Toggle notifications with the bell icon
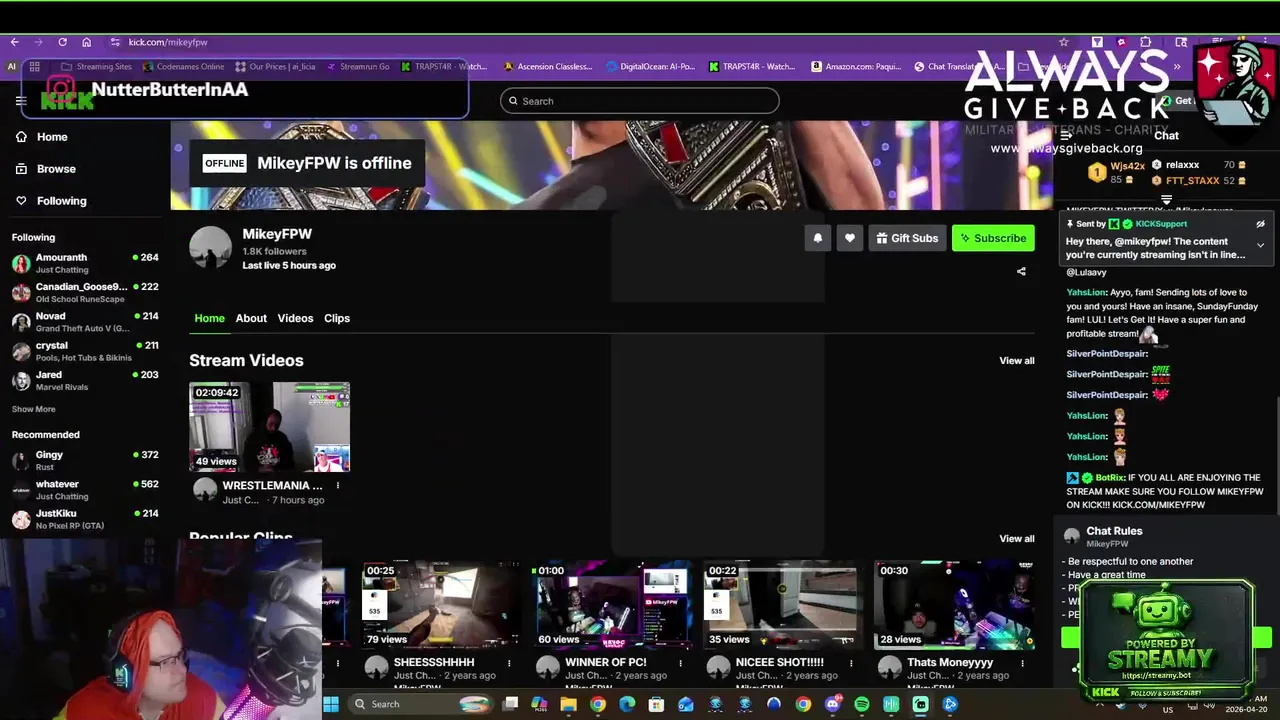This screenshot has width=1280, height=720. tap(818, 238)
